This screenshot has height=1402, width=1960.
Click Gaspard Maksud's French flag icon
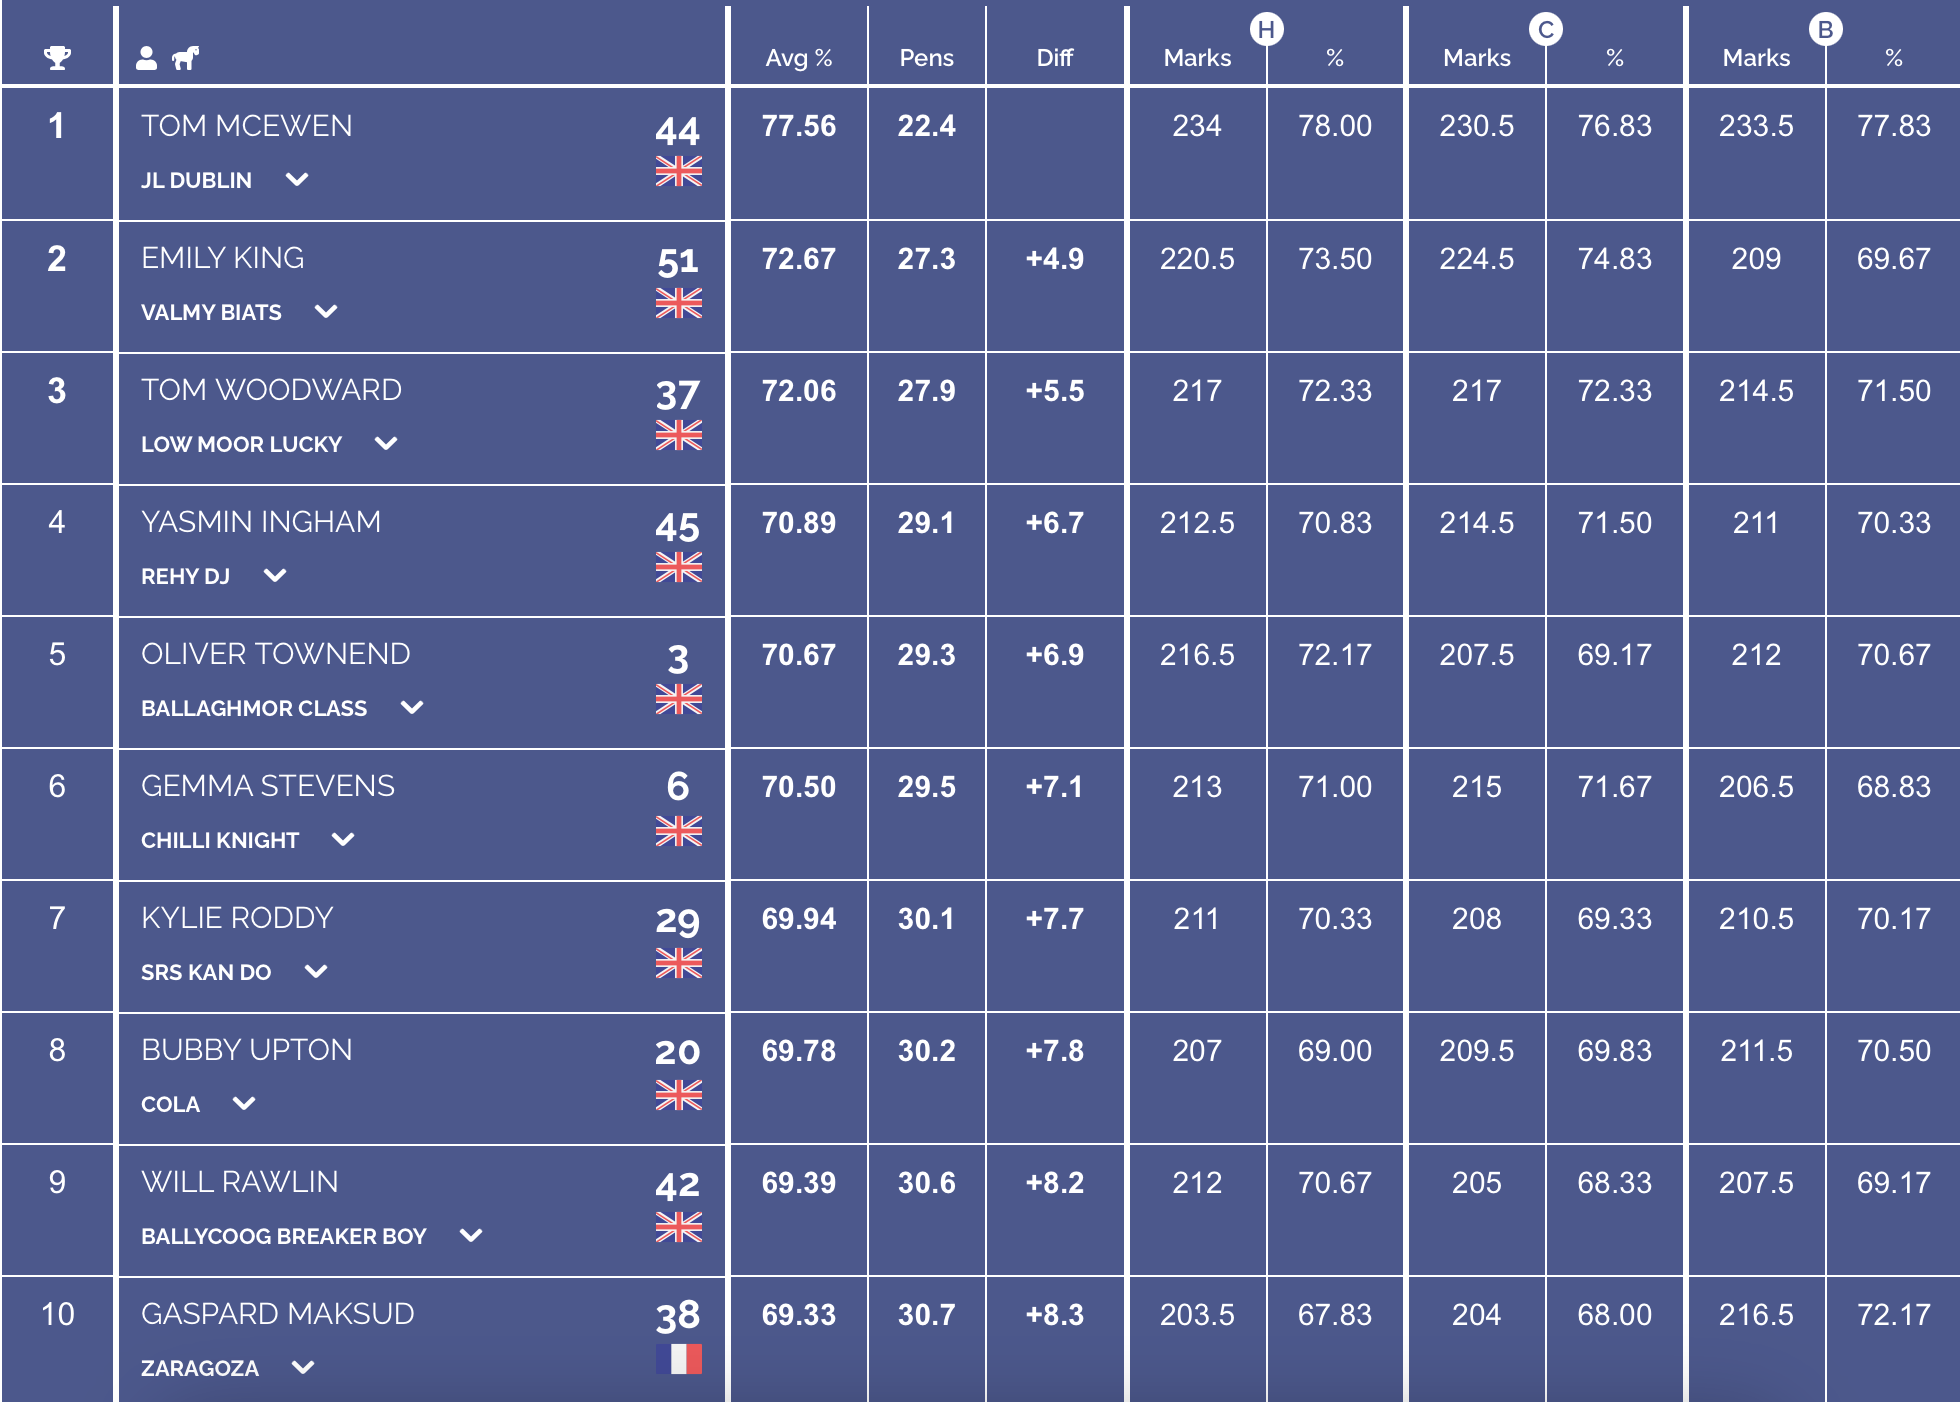(x=679, y=1358)
